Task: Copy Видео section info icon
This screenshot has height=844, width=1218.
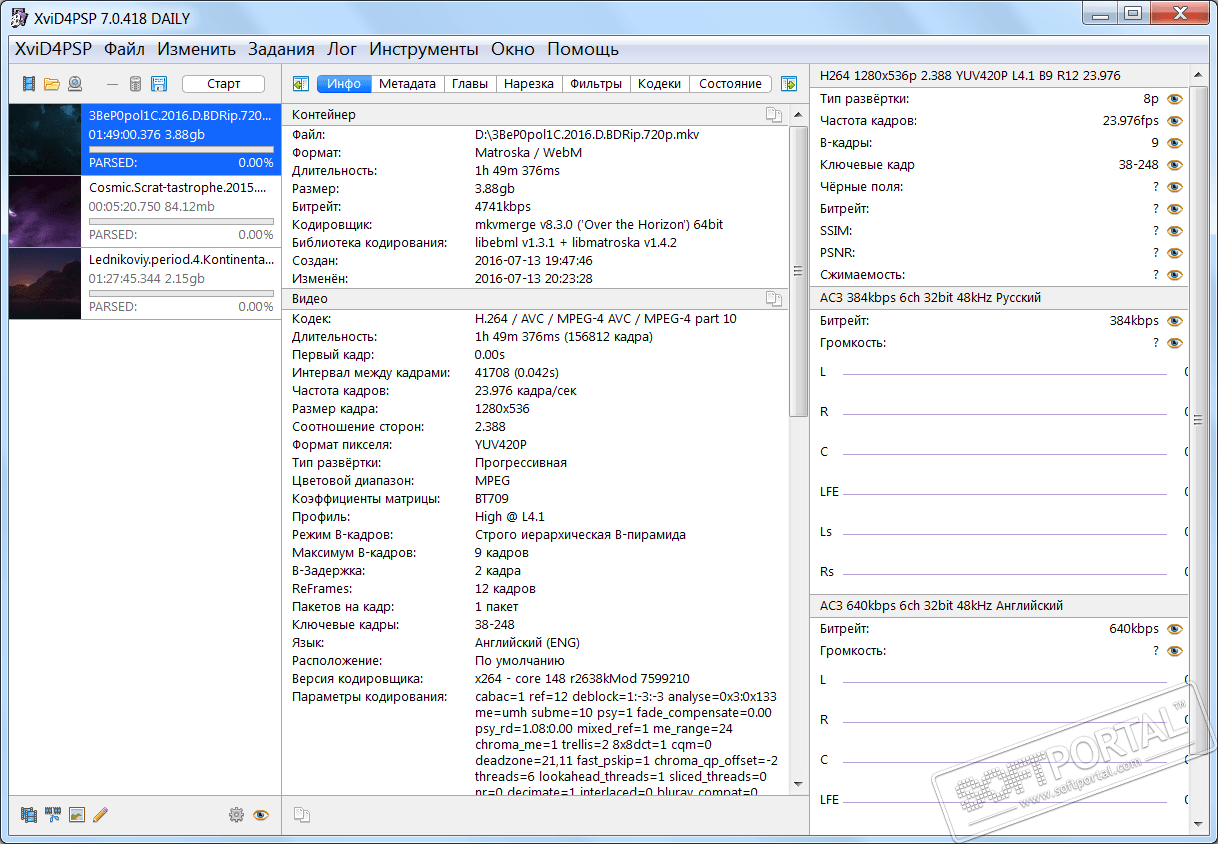Action: click(x=773, y=299)
